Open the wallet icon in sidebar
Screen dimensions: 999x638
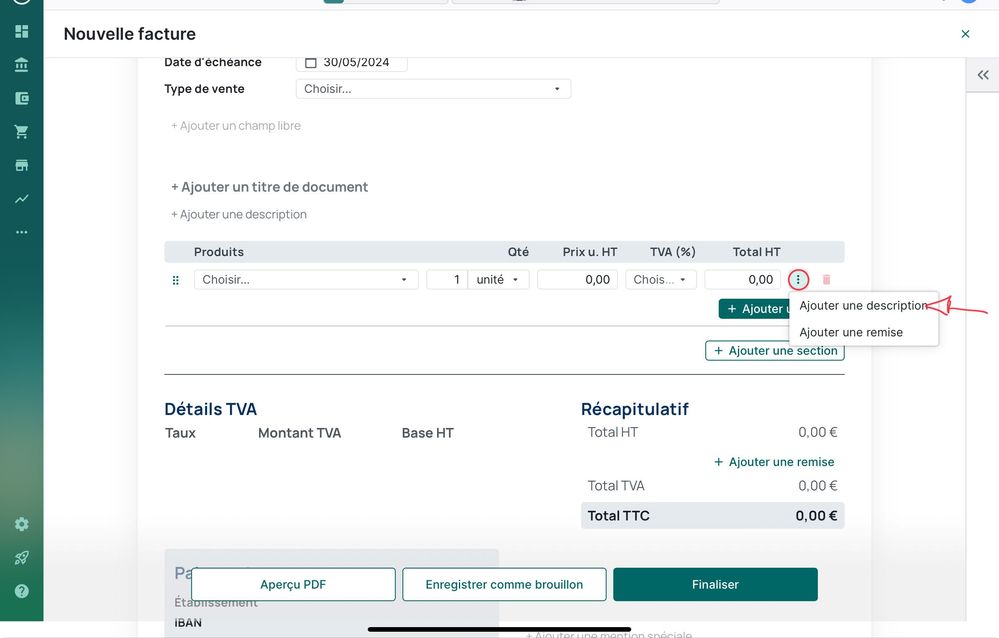pyautogui.click(x=21, y=98)
